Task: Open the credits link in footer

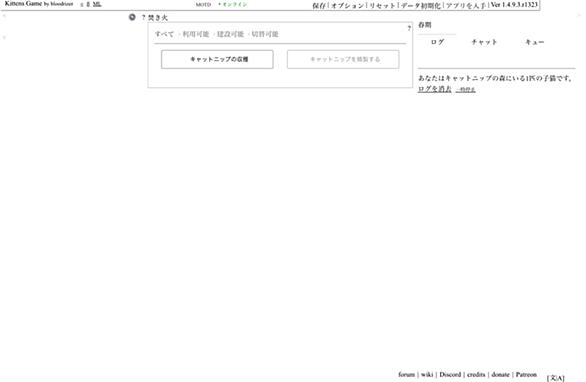Action: [476, 374]
